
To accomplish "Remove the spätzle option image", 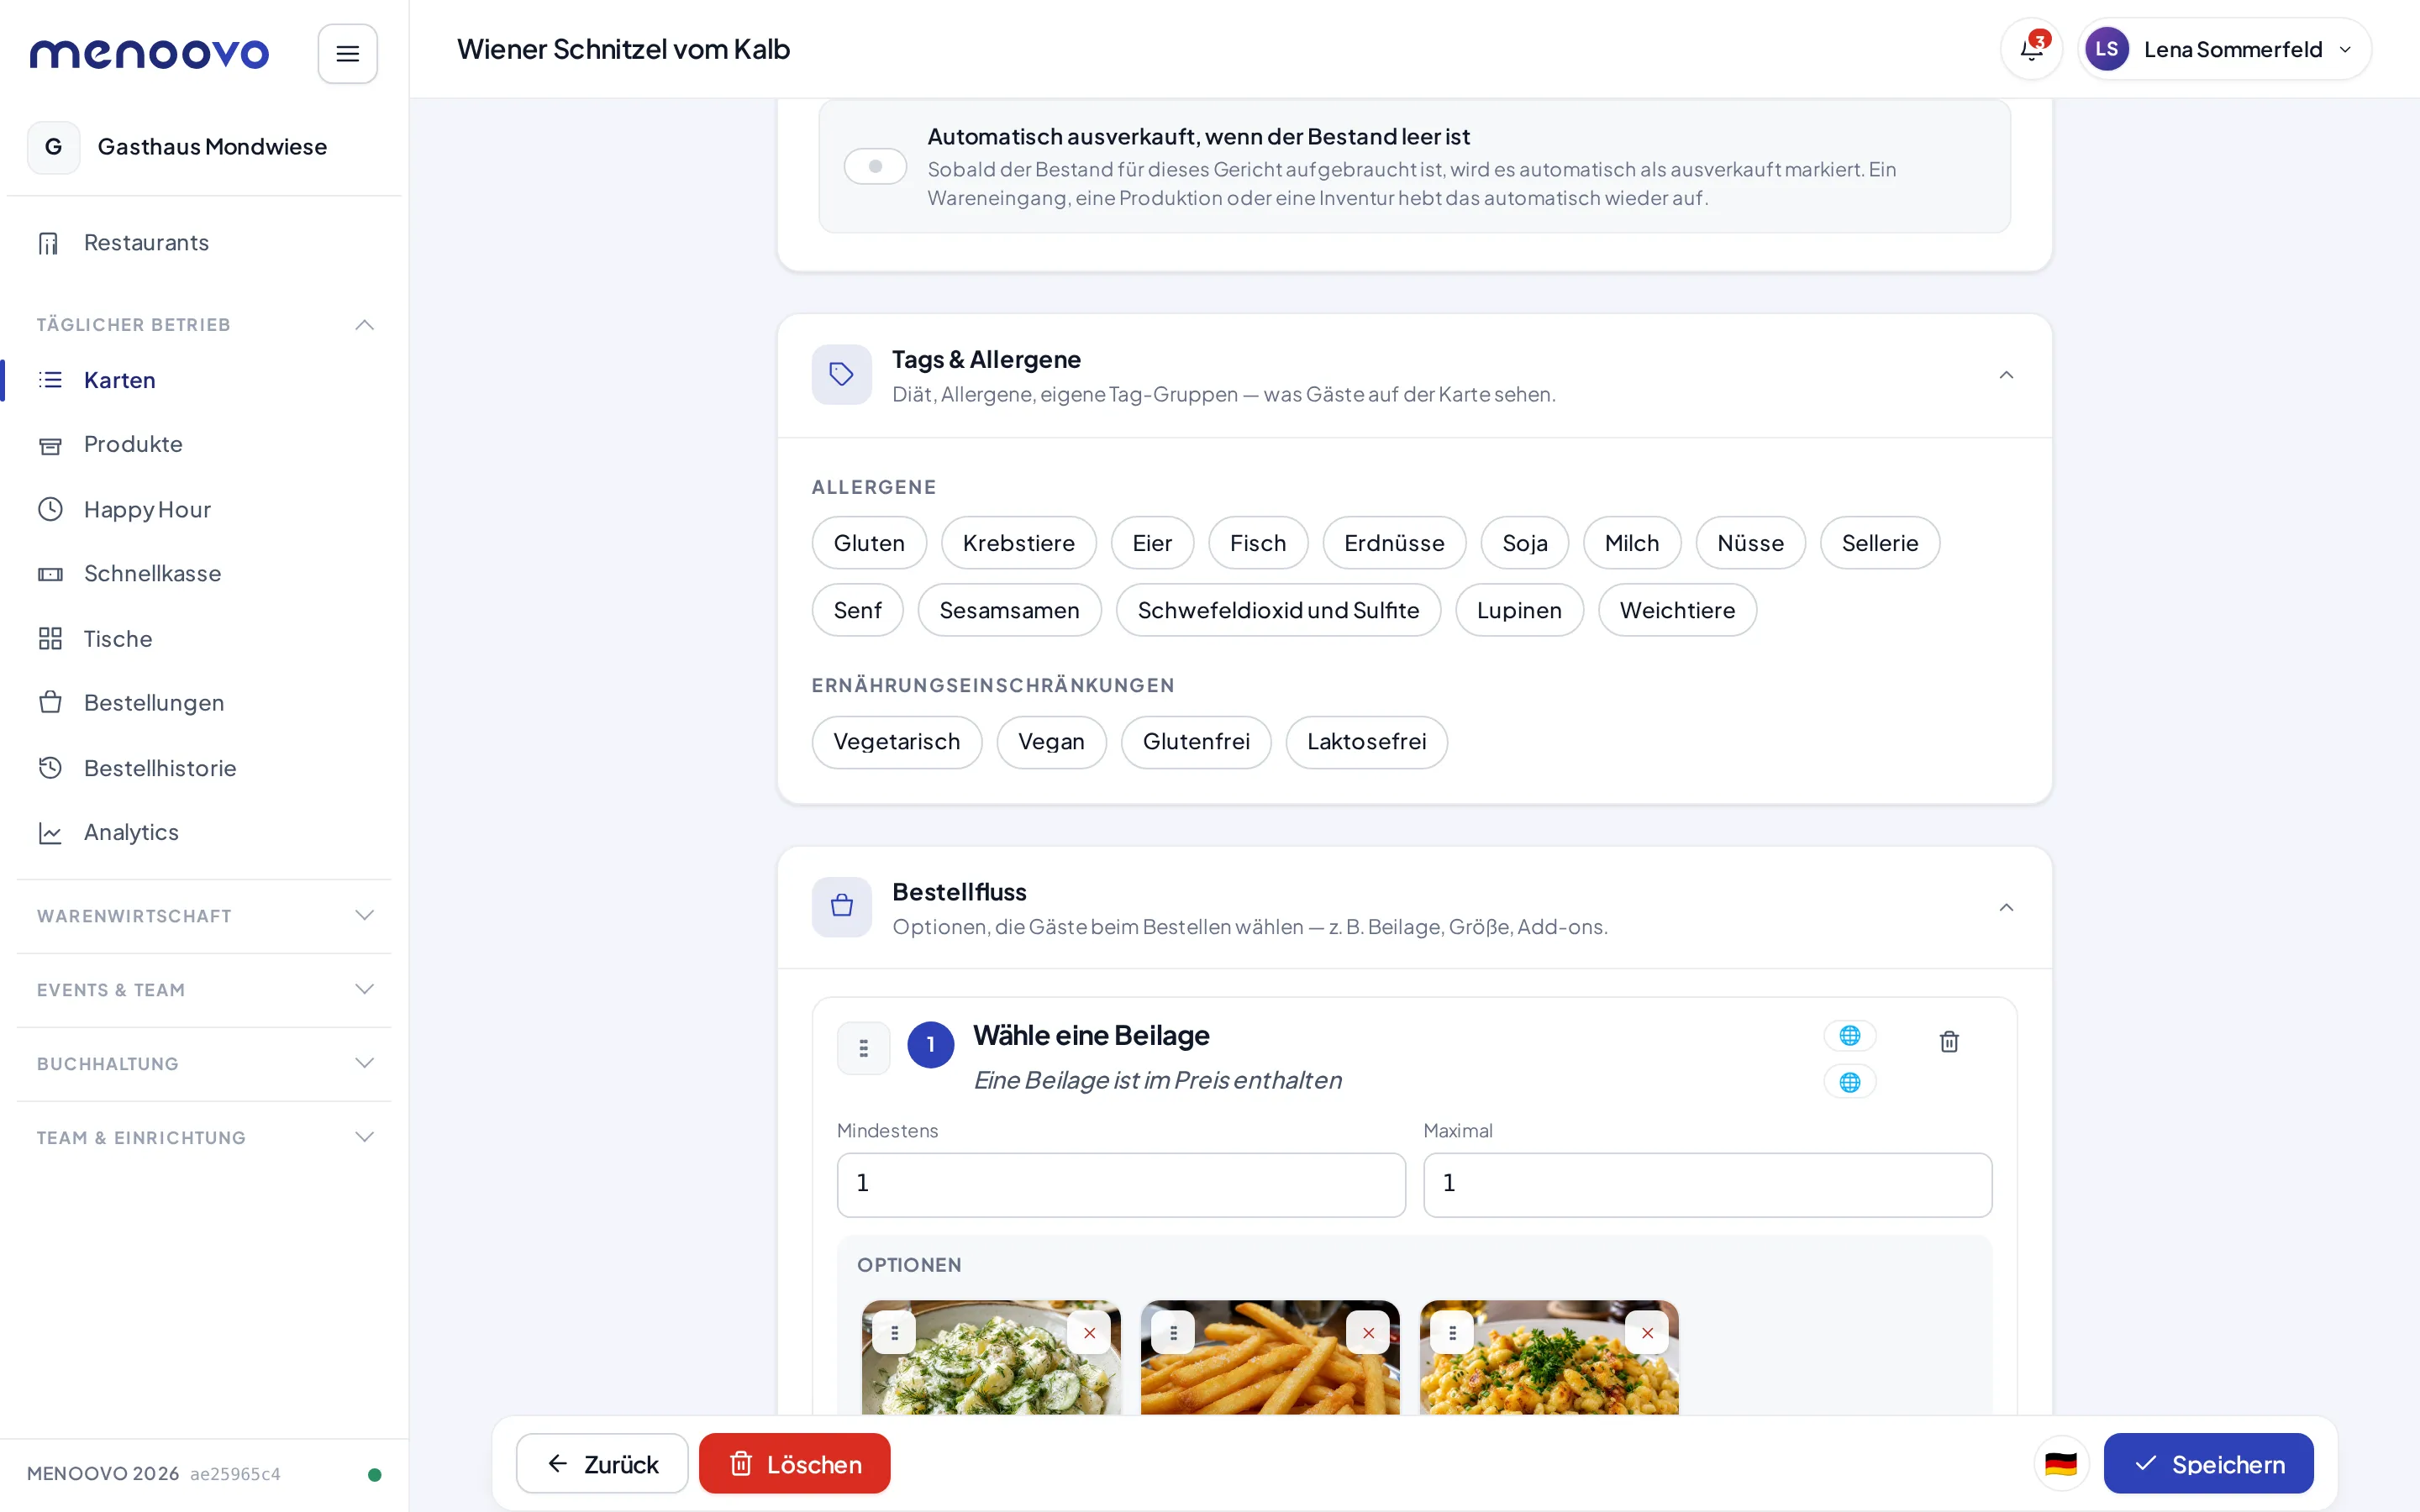I will [x=1647, y=1333].
